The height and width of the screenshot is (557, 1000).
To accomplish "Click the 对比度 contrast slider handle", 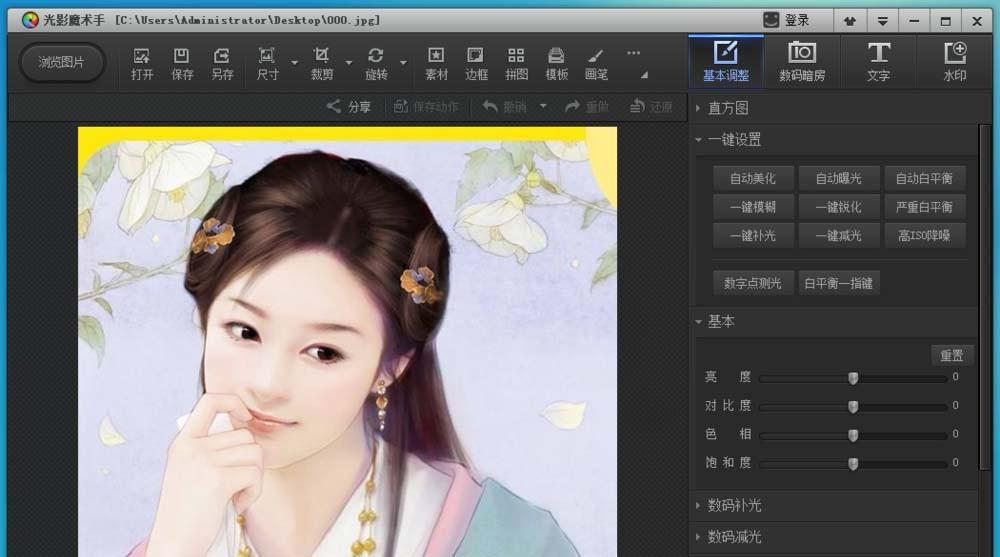I will (x=853, y=406).
